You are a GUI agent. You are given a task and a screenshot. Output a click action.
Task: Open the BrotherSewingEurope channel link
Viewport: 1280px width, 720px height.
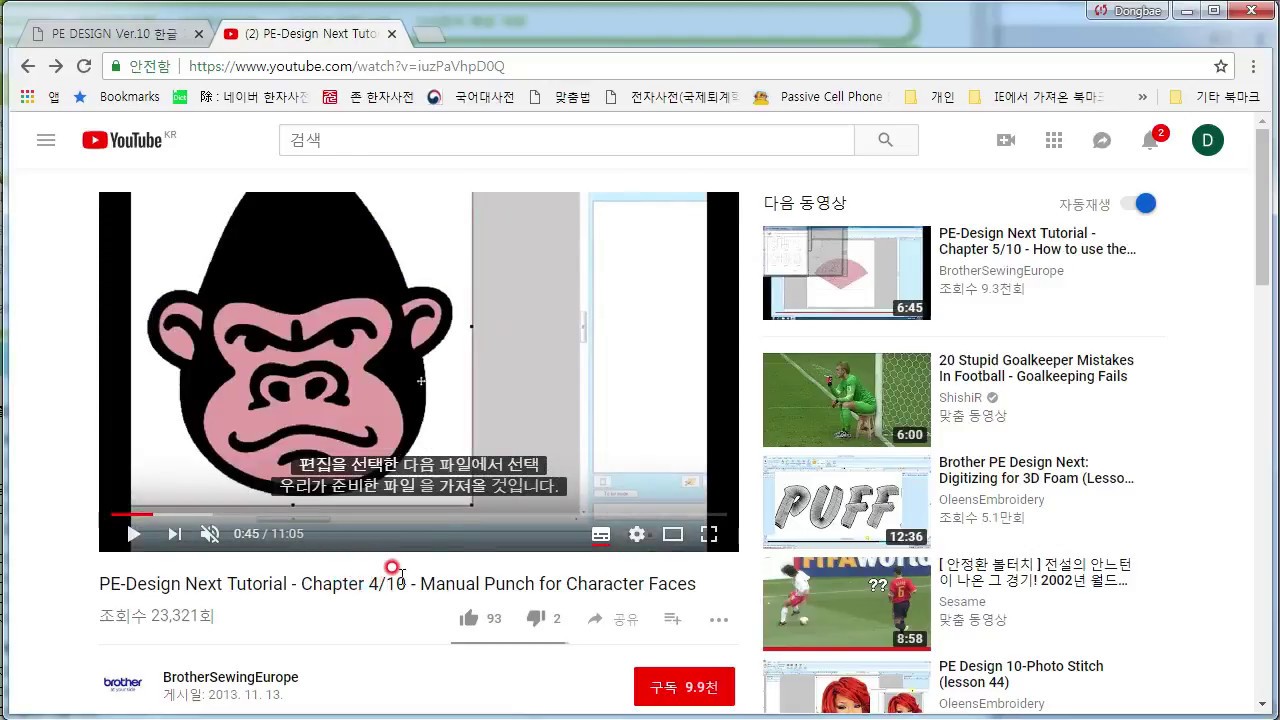231,677
